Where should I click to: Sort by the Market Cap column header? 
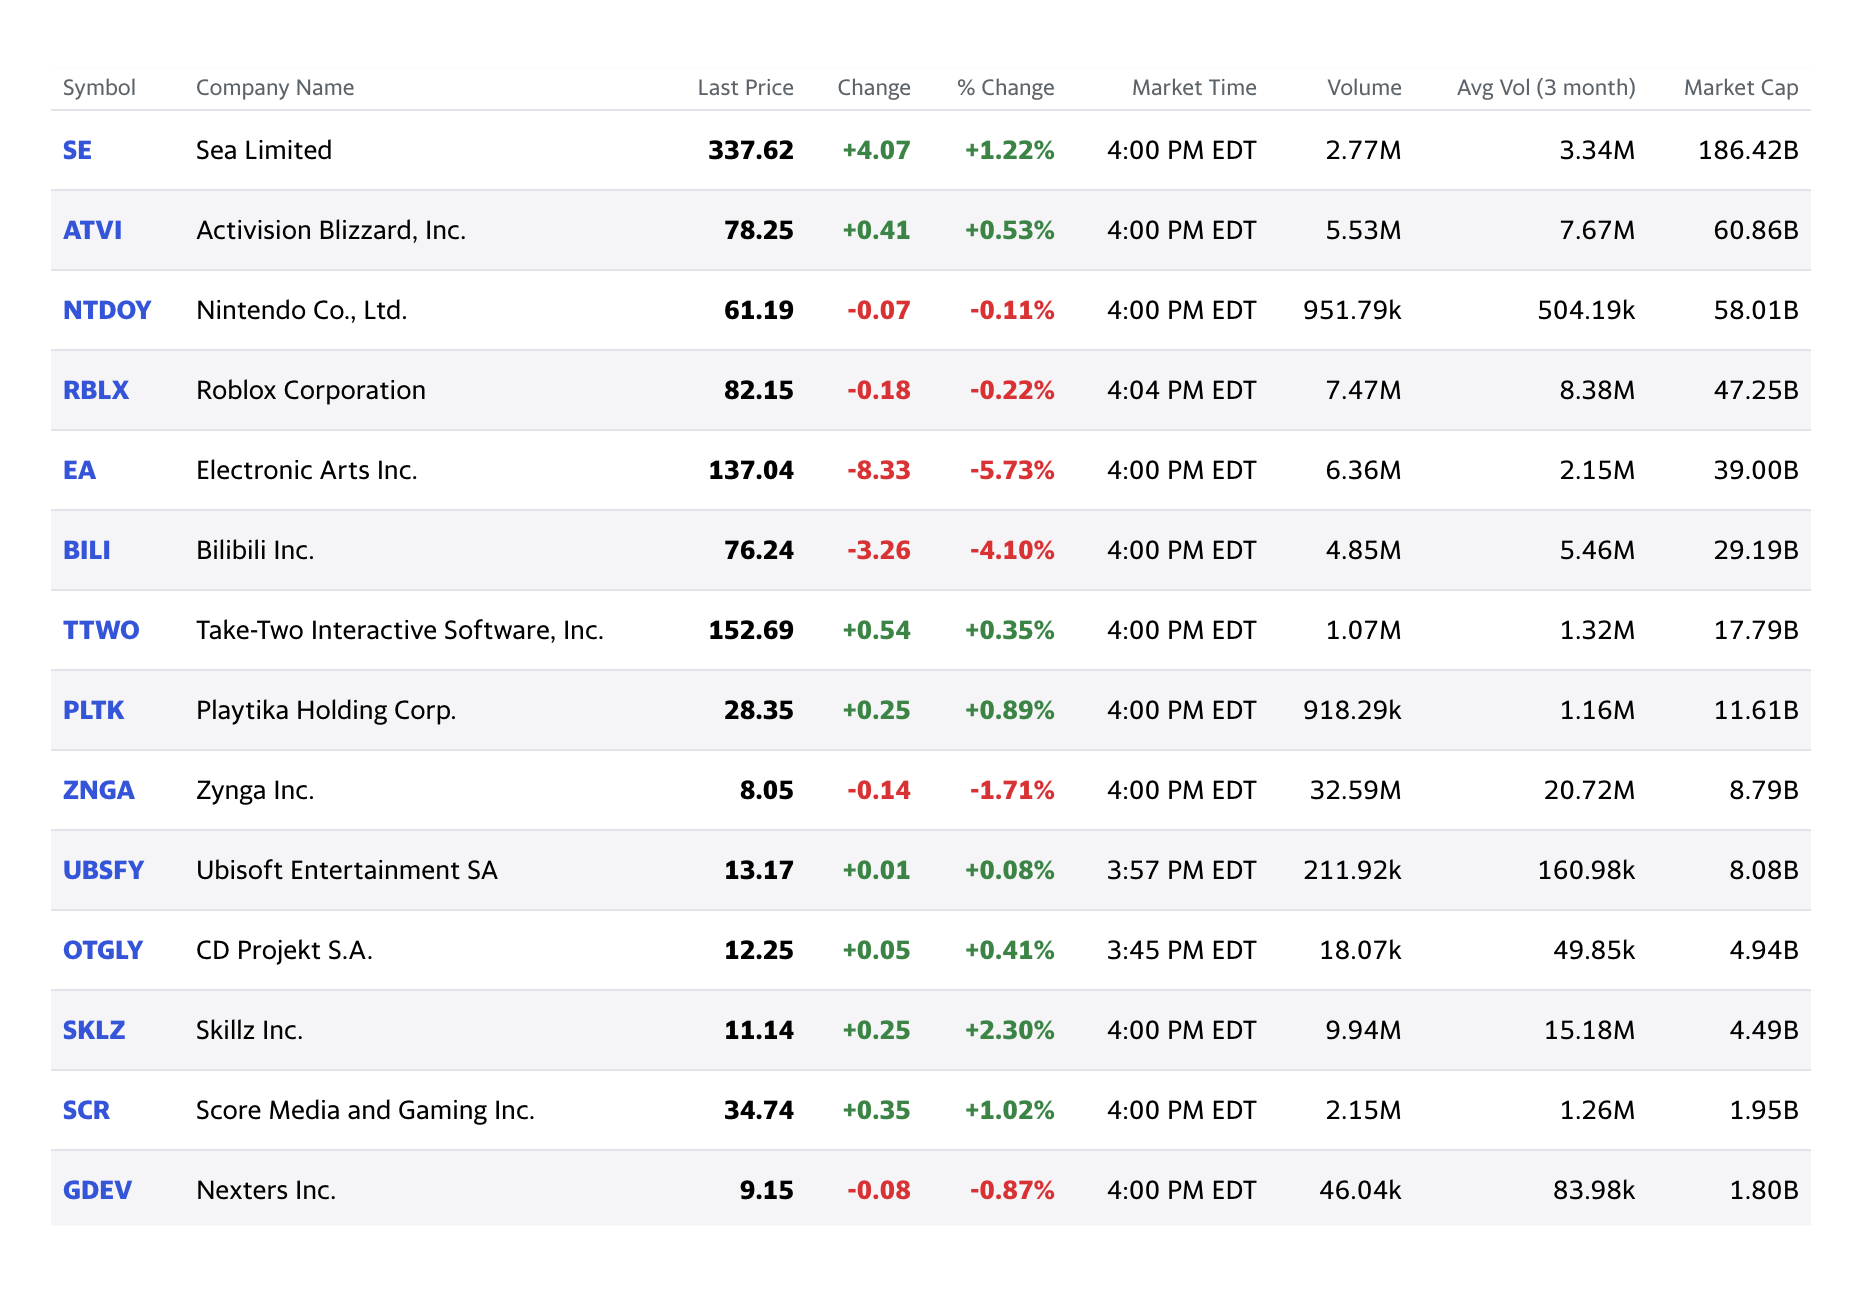[x=1741, y=88]
